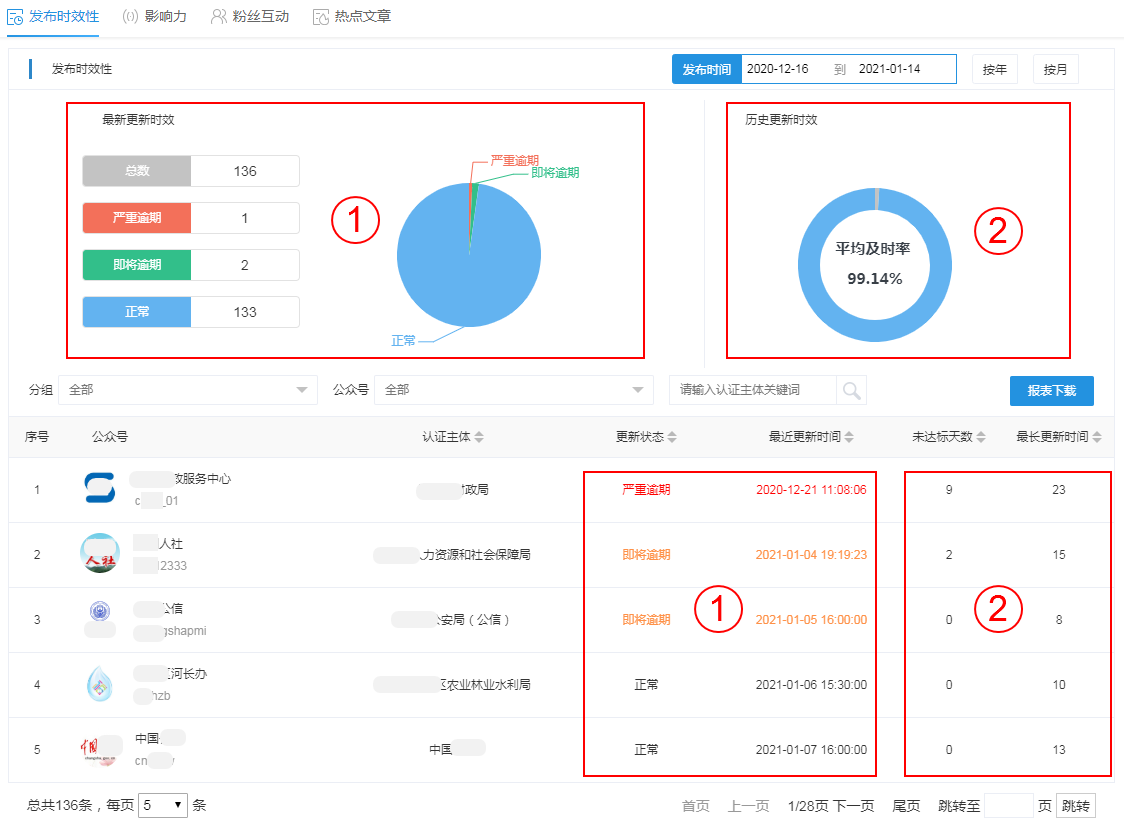Viewport: 1124px width, 824px height.
Task: Select the 按月 button
Action: [1055, 69]
